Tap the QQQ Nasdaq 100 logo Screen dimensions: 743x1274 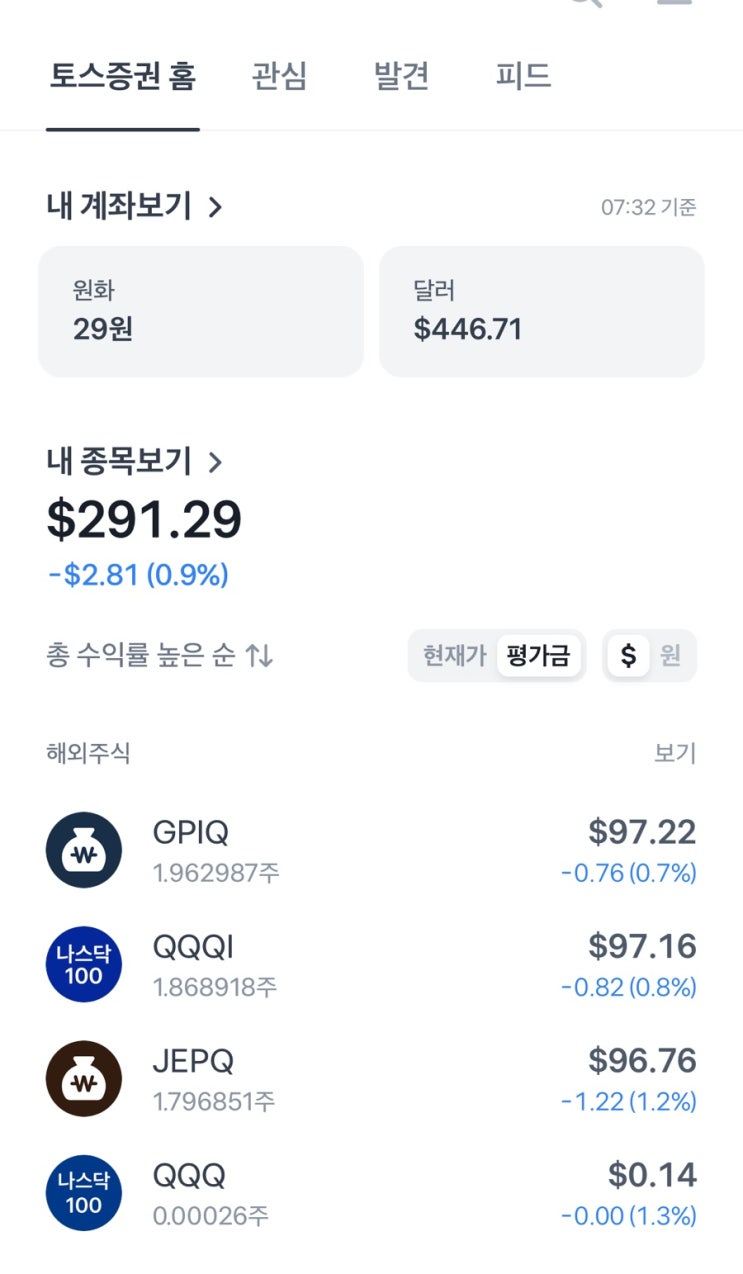[84, 1192]
